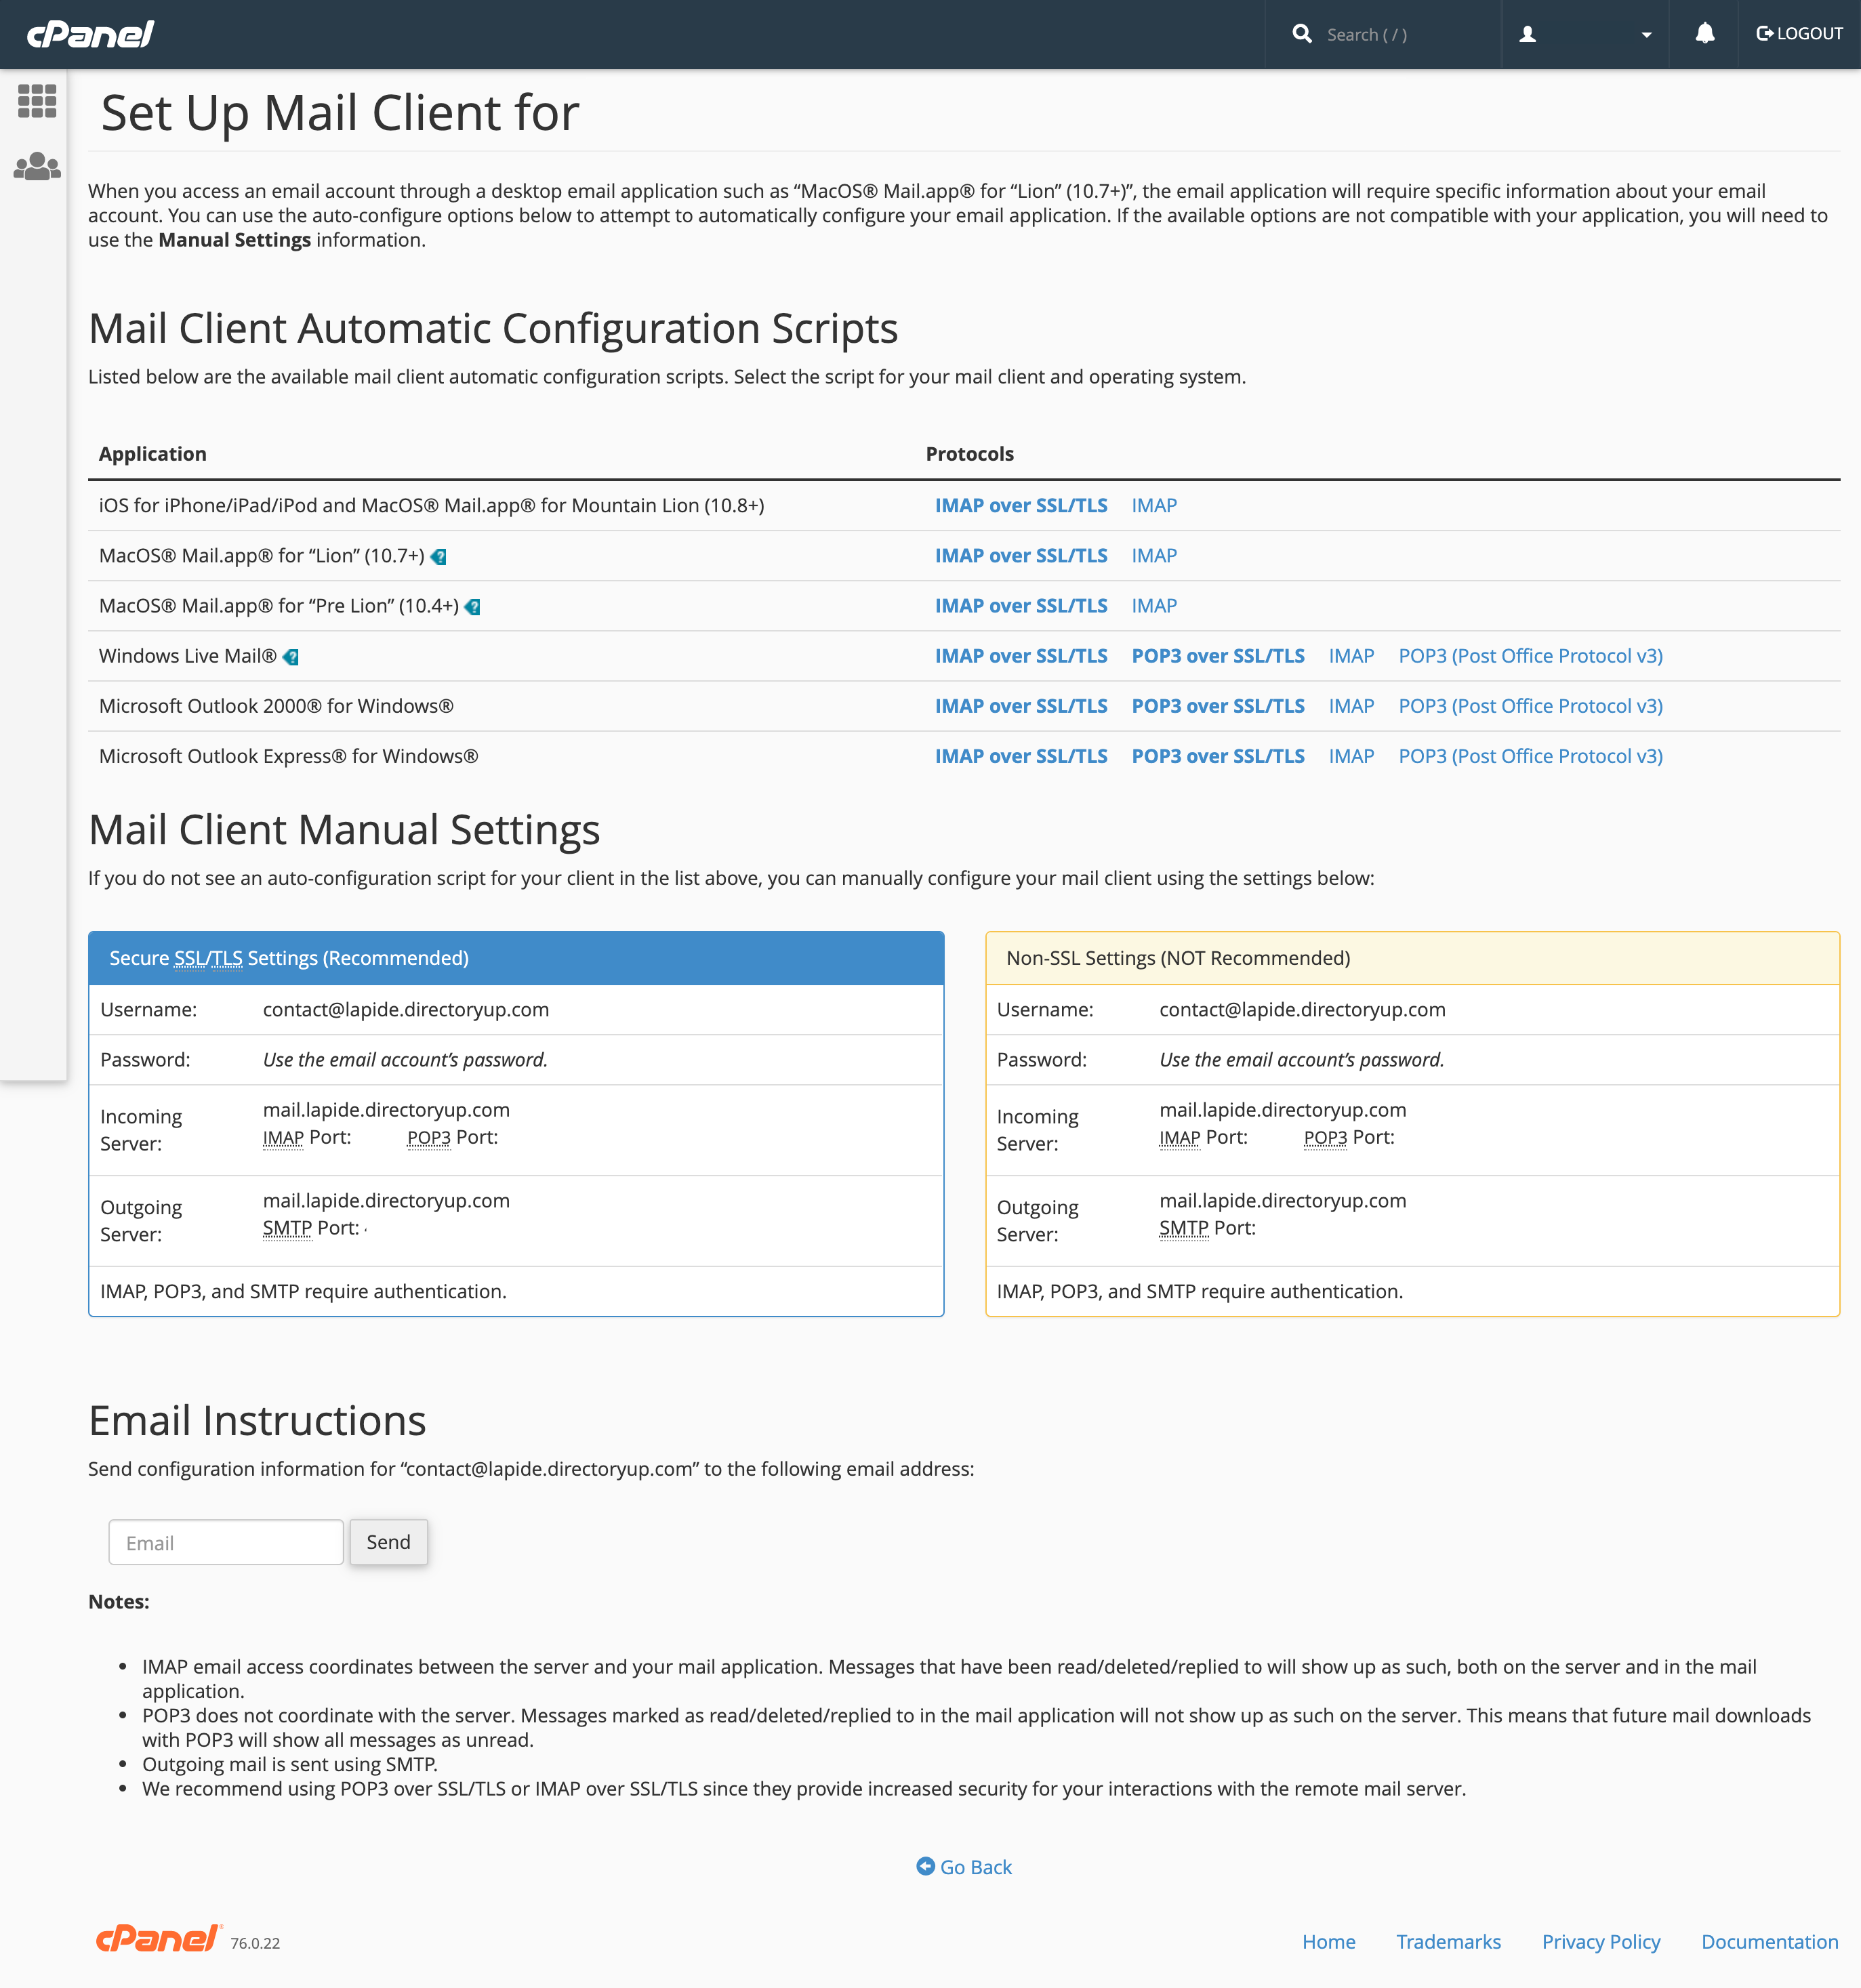Click the Go Back arrow icon
This screenshot has width=1861, height=1988.
click(925, 1866)
